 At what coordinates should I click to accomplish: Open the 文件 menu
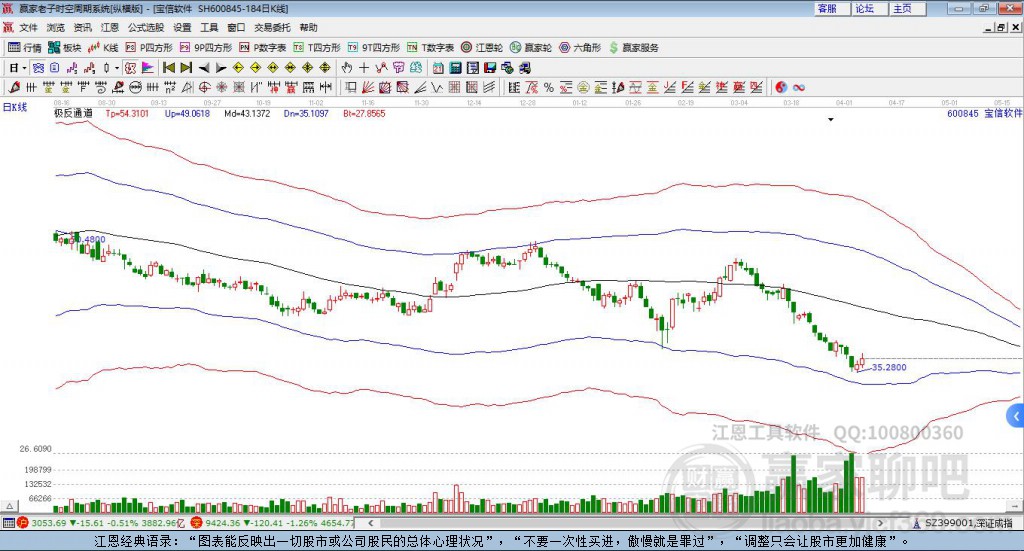pos(29,27)
